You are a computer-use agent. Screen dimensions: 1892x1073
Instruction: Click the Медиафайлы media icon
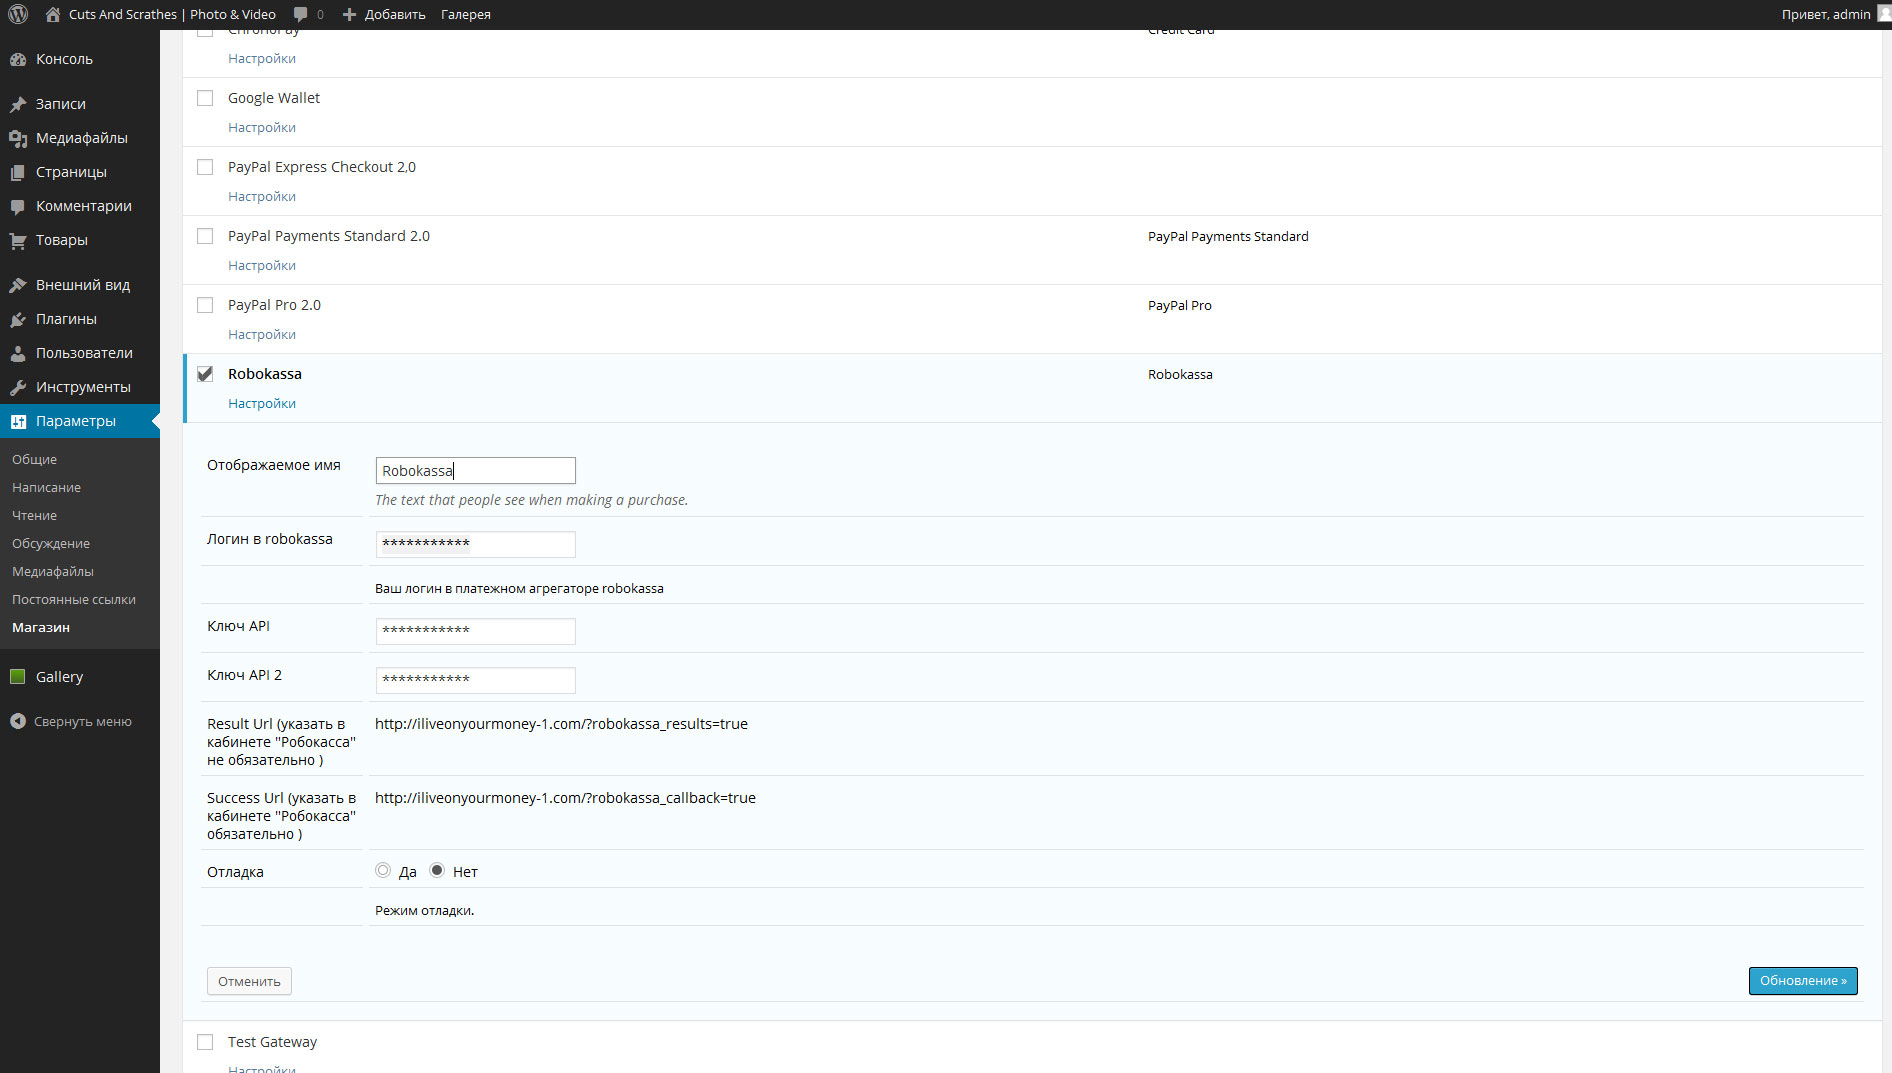18,138
